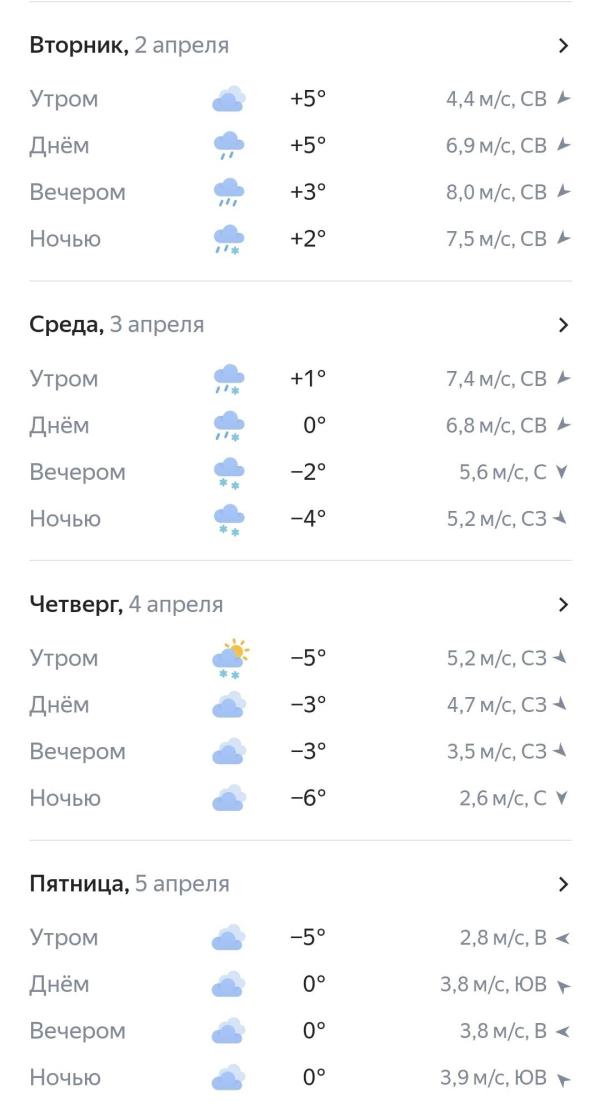Click Wednesday evening north wind arrow
600x1112 pixels.
(562, 472)
